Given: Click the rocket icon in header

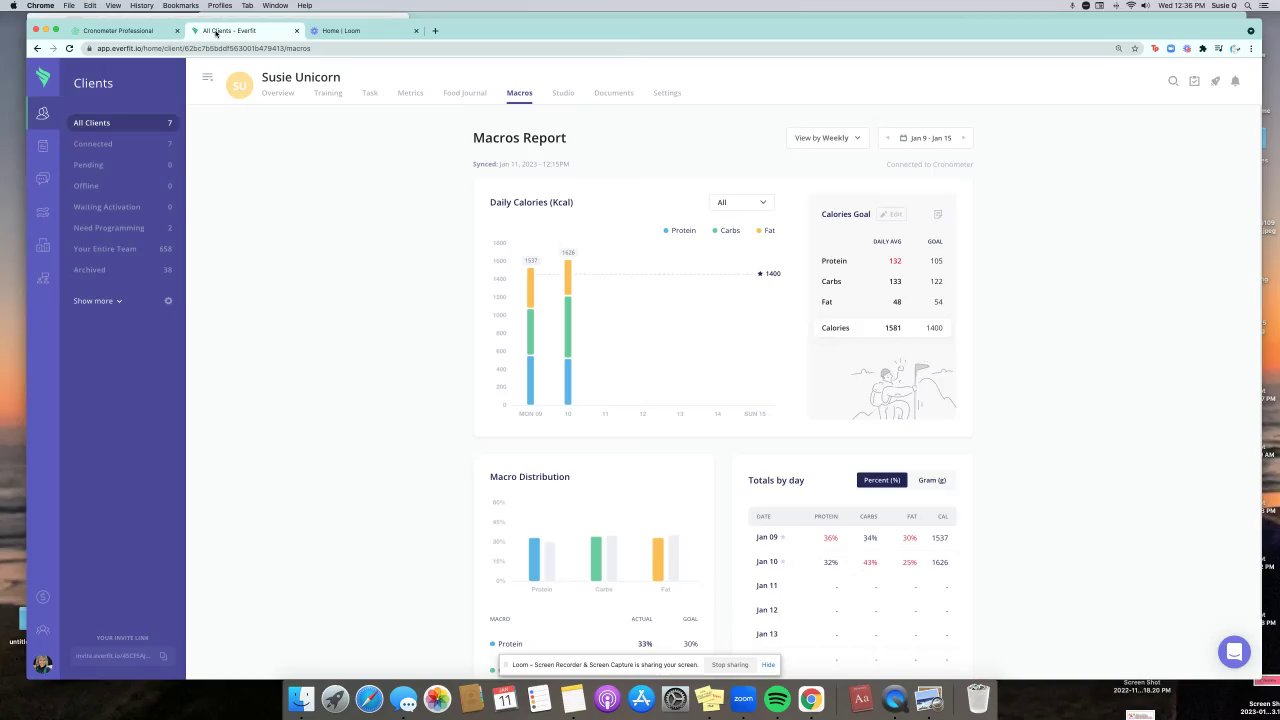Looking at the screenshot, I should [x=1215, y=81].
